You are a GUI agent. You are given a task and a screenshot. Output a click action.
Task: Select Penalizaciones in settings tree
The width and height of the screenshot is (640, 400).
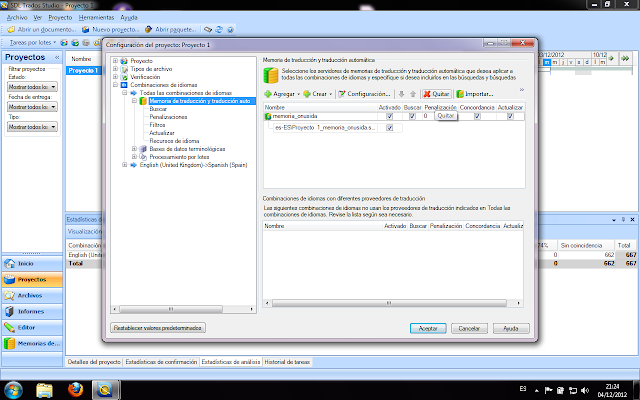click(168, 117)
